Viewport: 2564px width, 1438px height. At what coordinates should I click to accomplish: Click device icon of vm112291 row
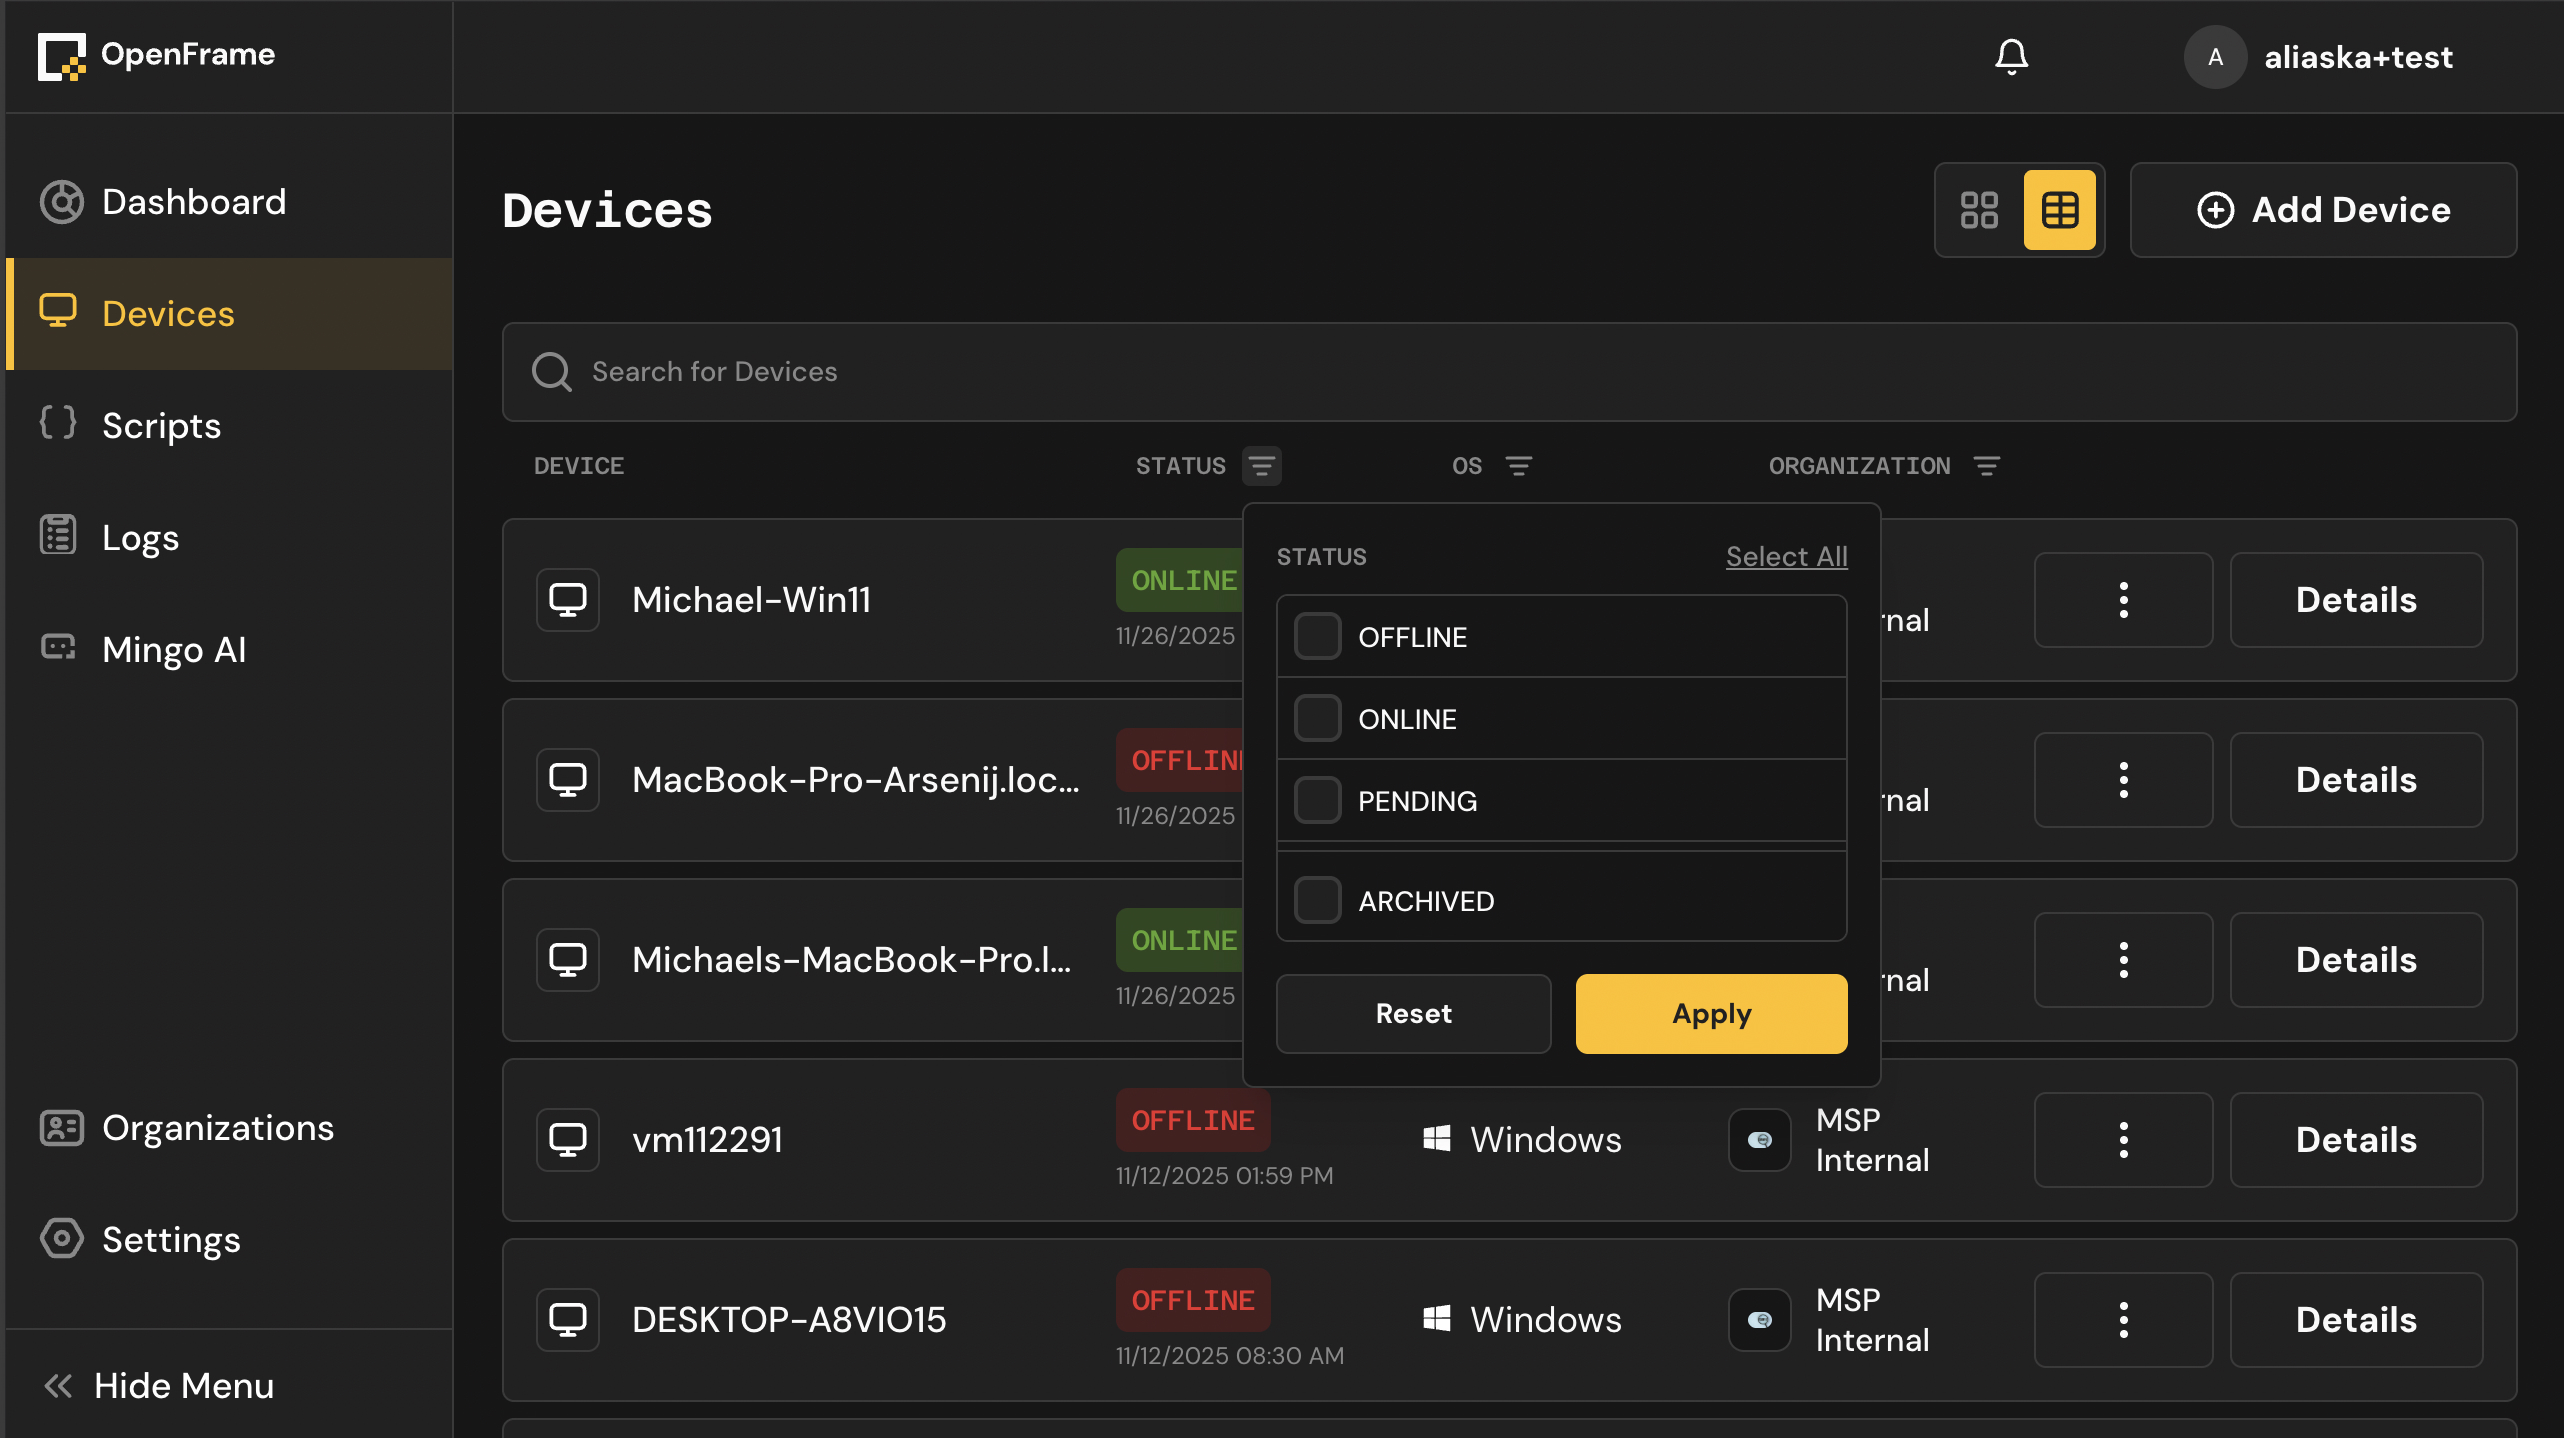click(x=568, y=1140)
